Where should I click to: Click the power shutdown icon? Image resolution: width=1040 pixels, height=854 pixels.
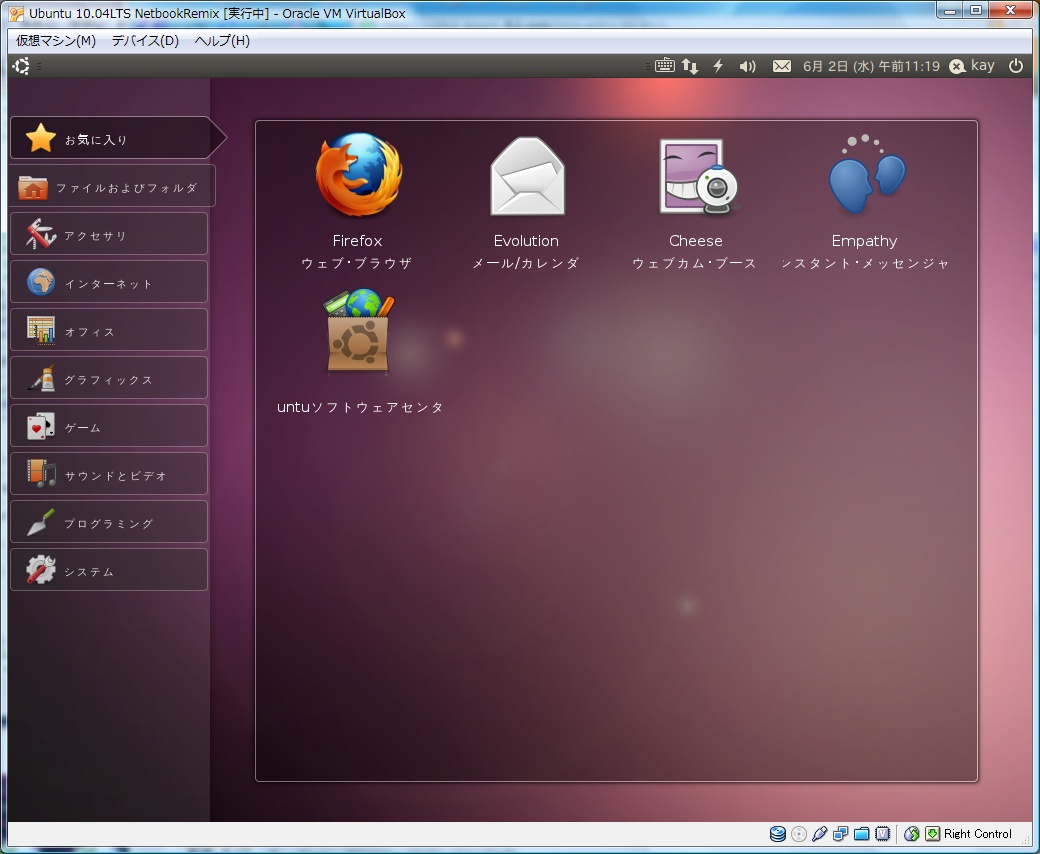click(x=1016, y=66)
